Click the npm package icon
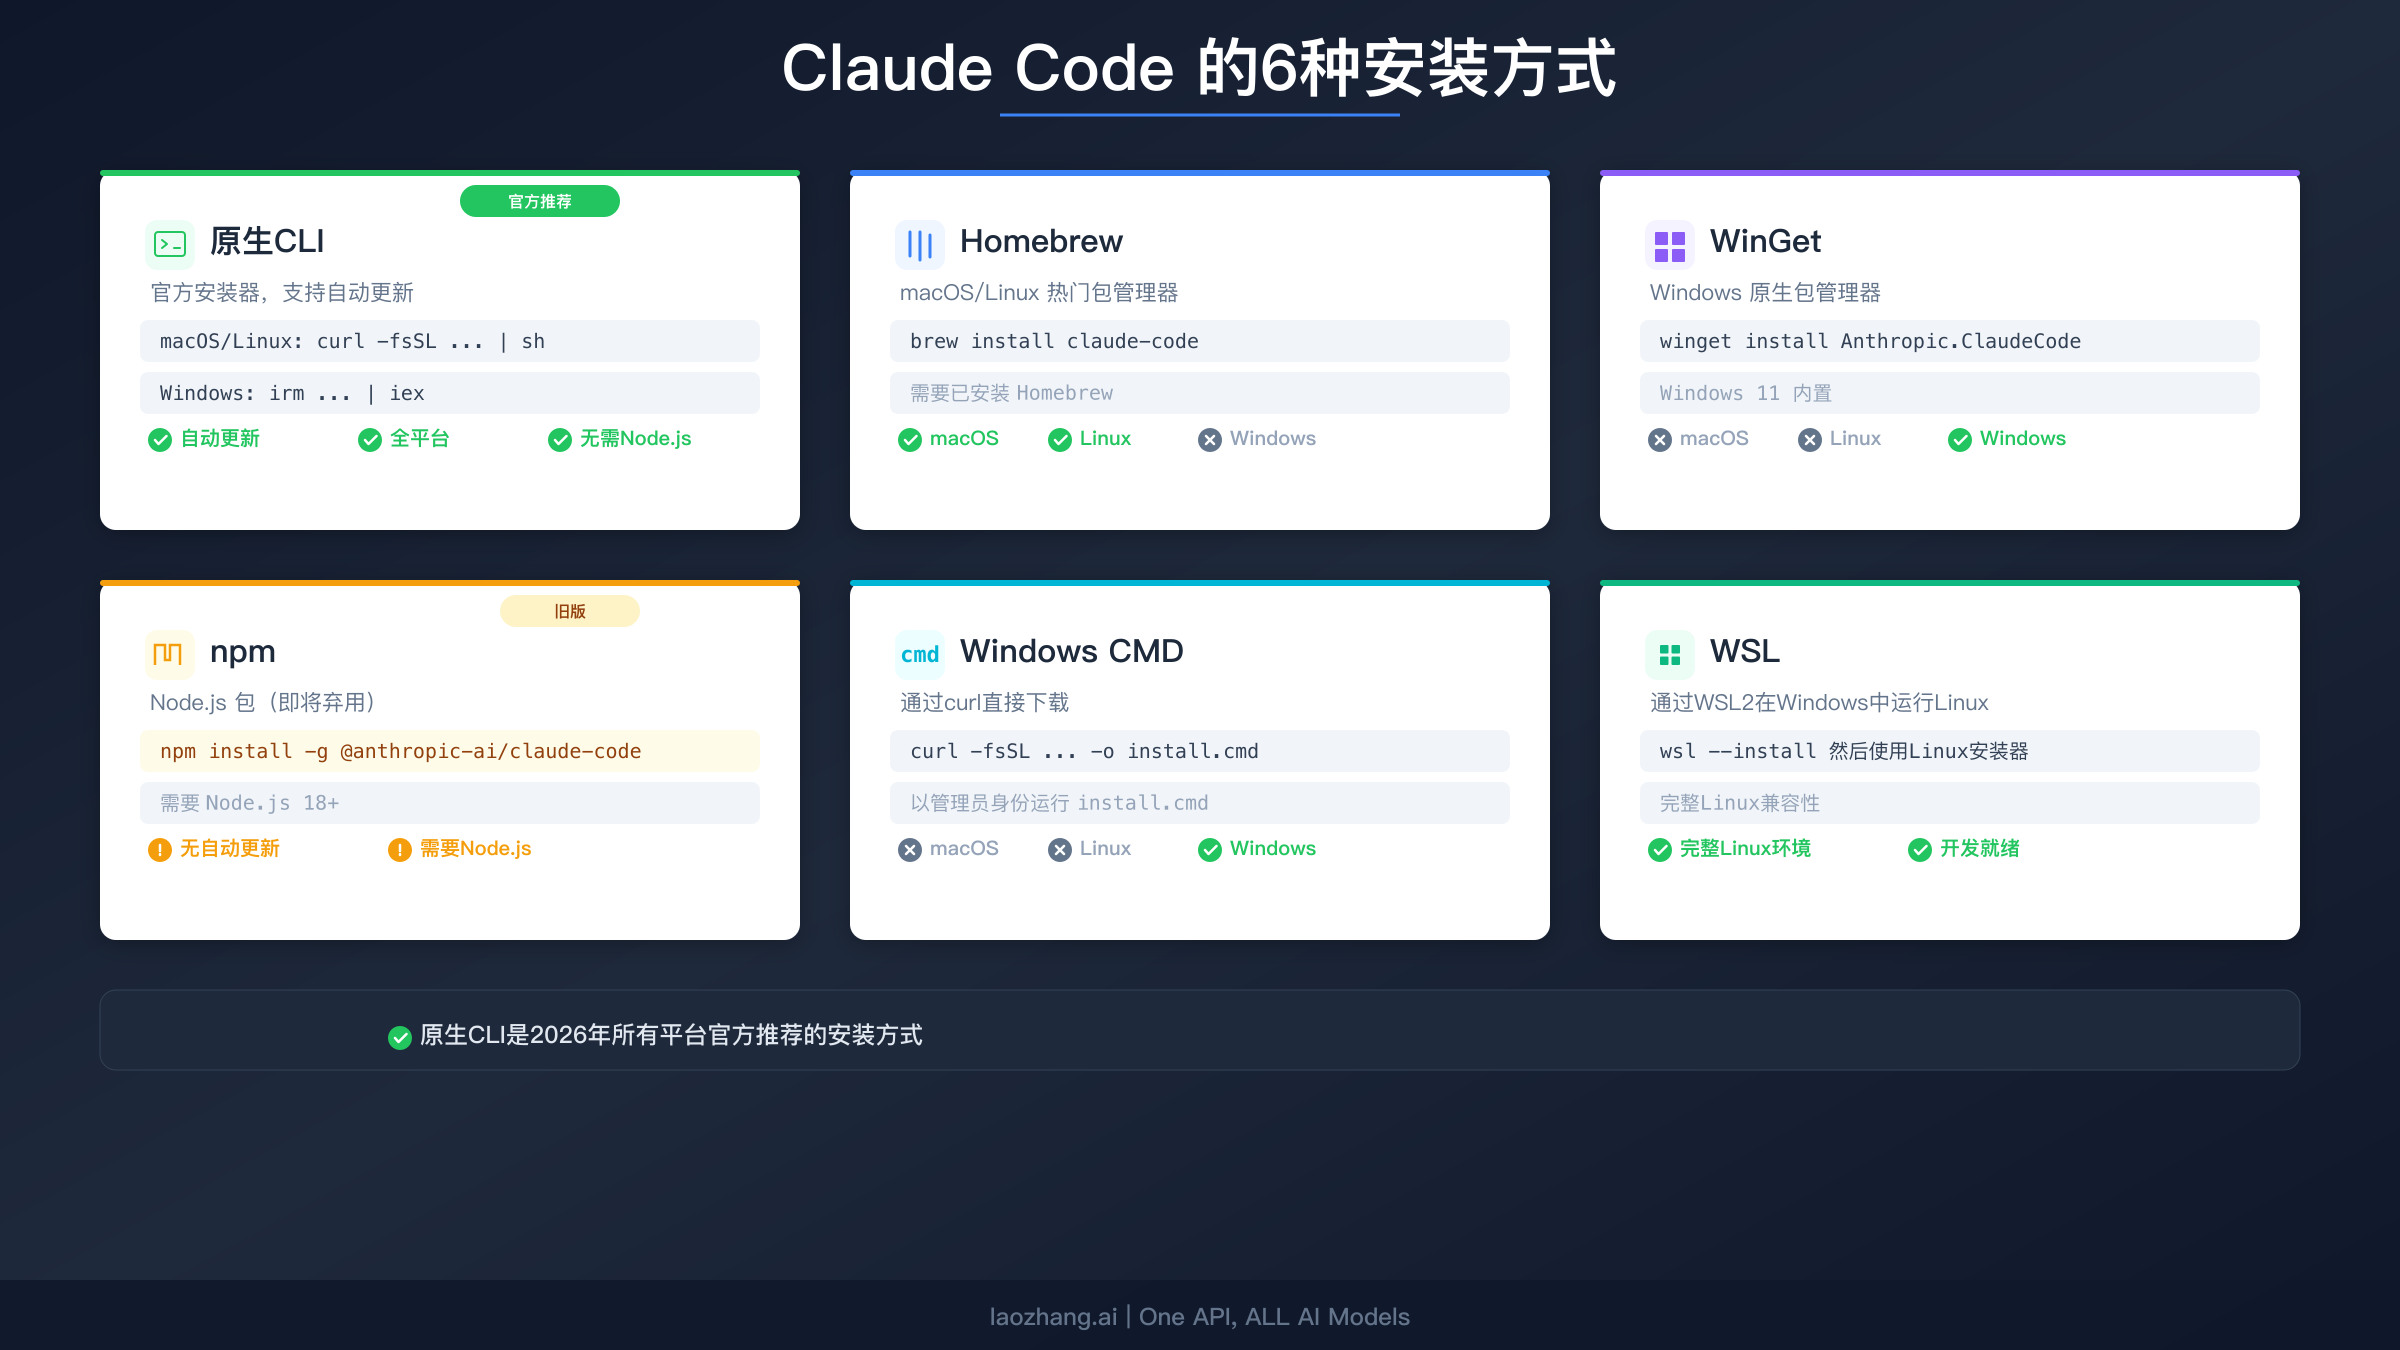 pyautogui.click(x=168, y=653)
